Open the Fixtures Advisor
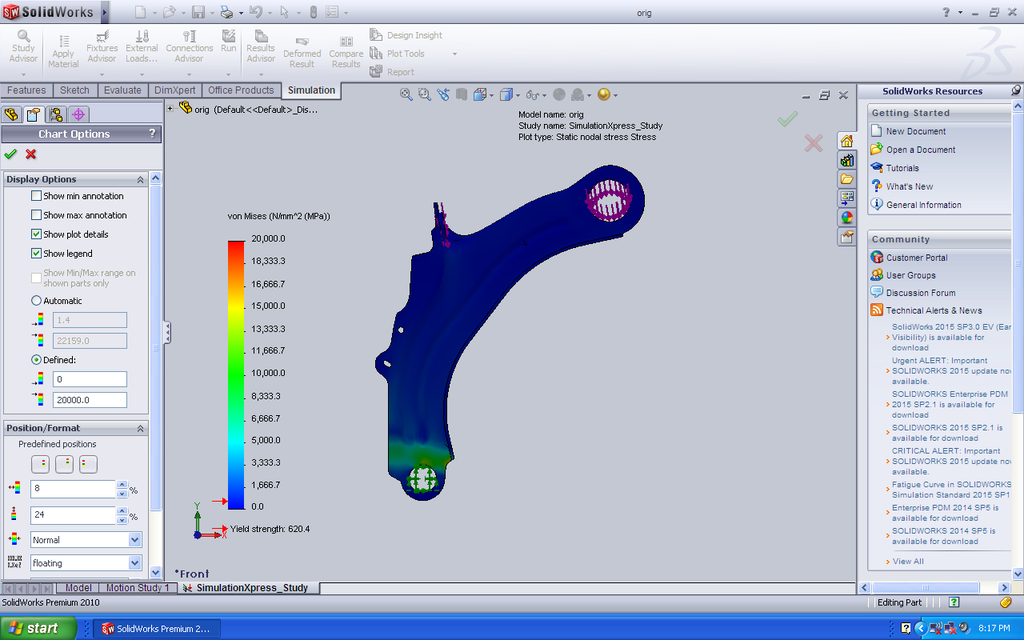1024x640 pixels. pyautogui.click(x=102, y=46)
